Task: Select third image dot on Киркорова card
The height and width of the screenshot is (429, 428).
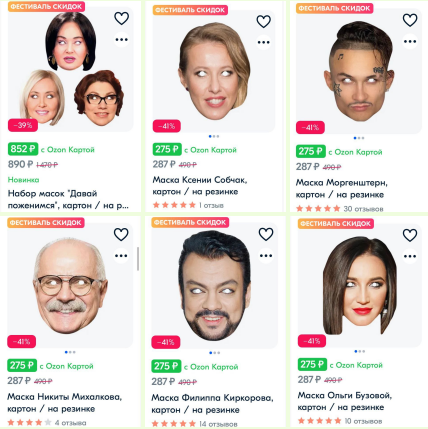Action: pyautogui.click(x=218, y=353)
